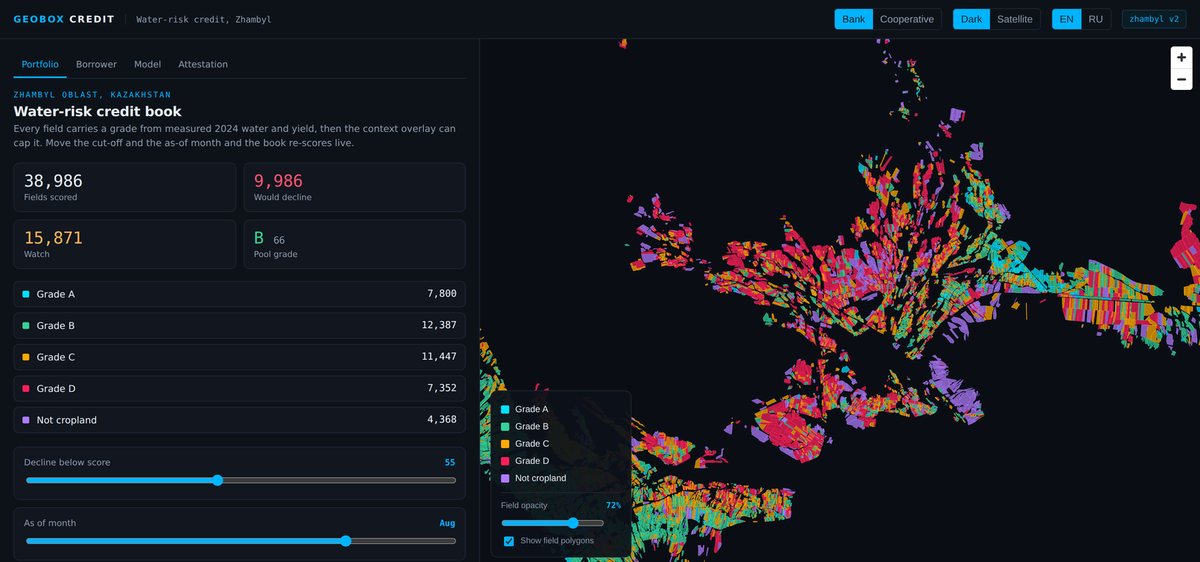
Task: Click the purple Not cropland swatch in map legend
Action: (x=505, y=478)
